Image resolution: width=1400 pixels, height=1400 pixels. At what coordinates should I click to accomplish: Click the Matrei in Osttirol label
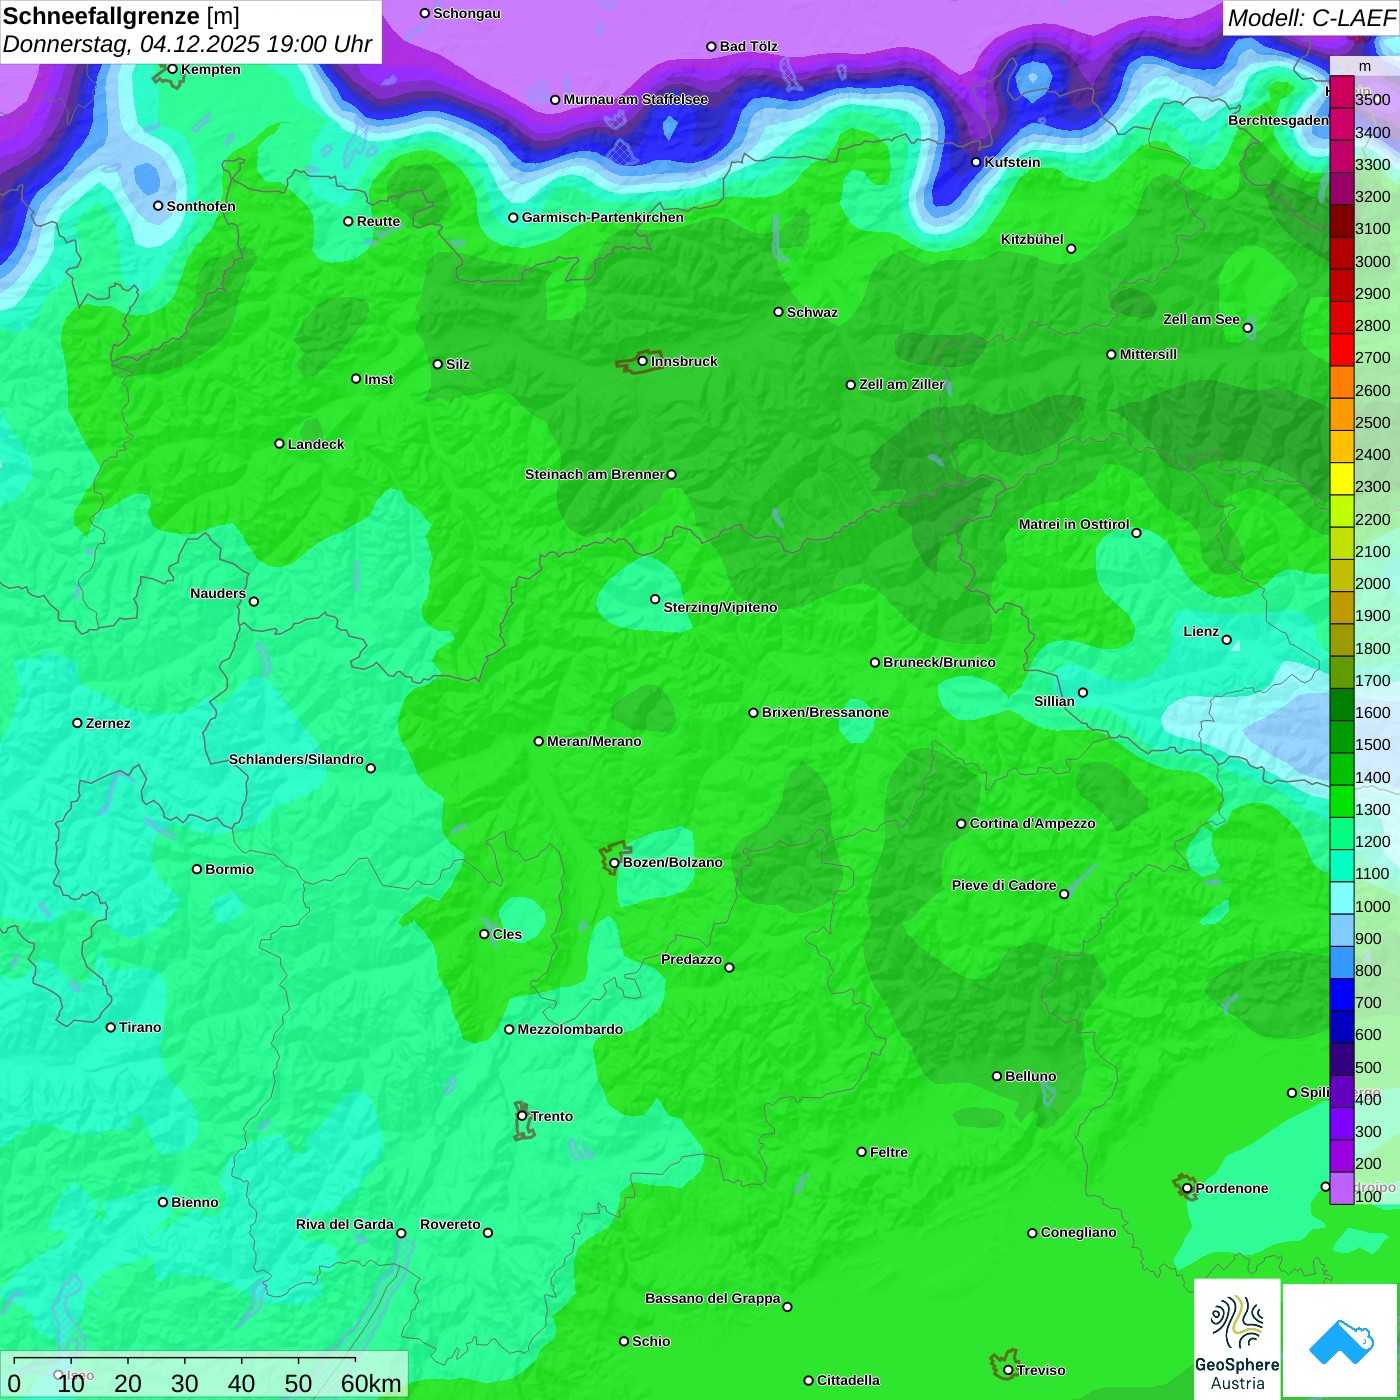1074,524
